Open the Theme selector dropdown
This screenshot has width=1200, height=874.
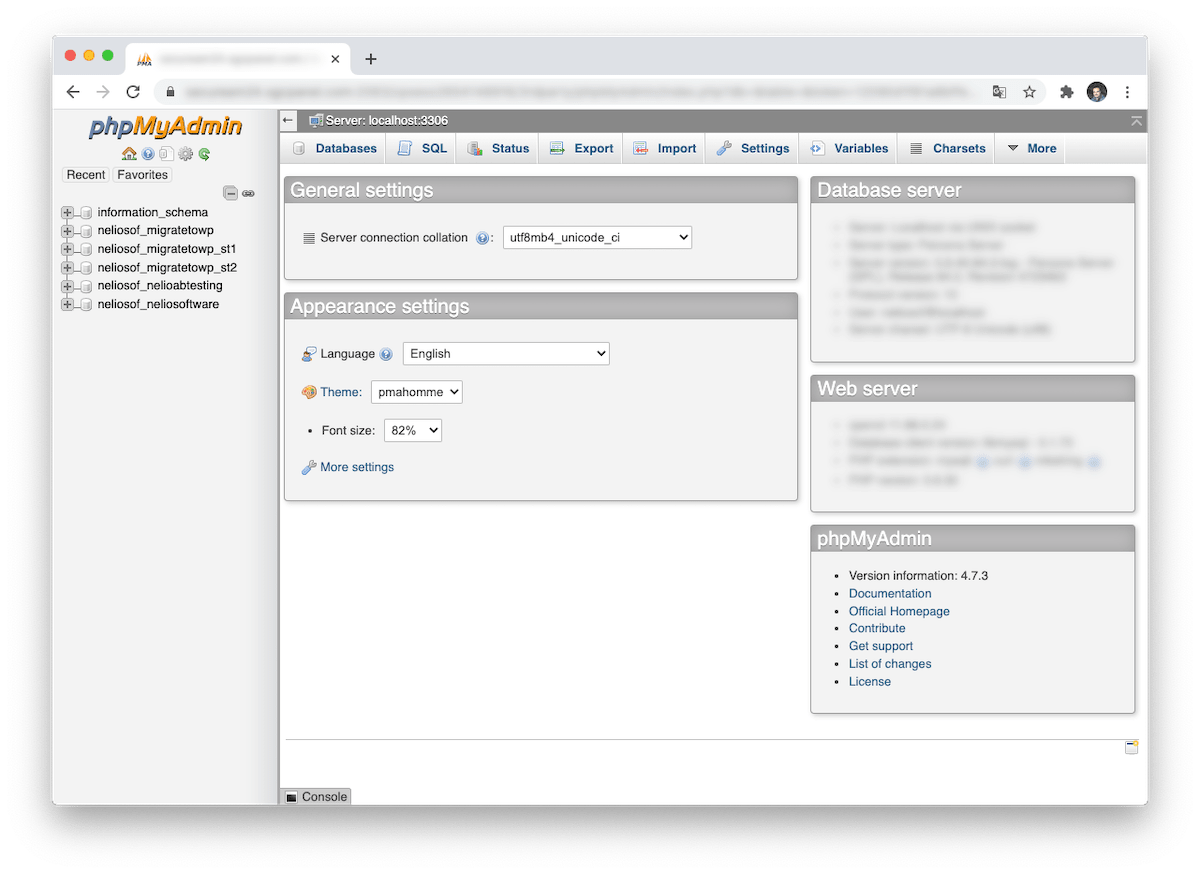click(416, 392)
